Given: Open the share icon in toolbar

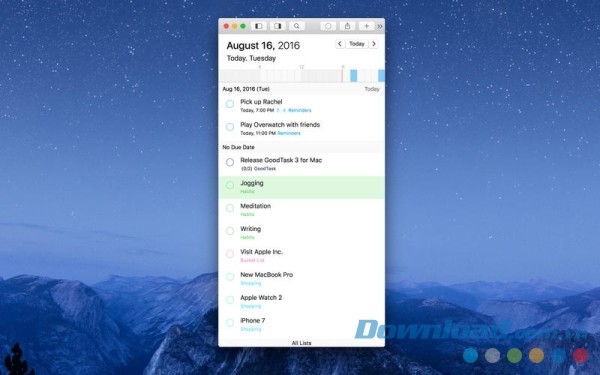Looking at the screenshot, I should click(347, 26).
